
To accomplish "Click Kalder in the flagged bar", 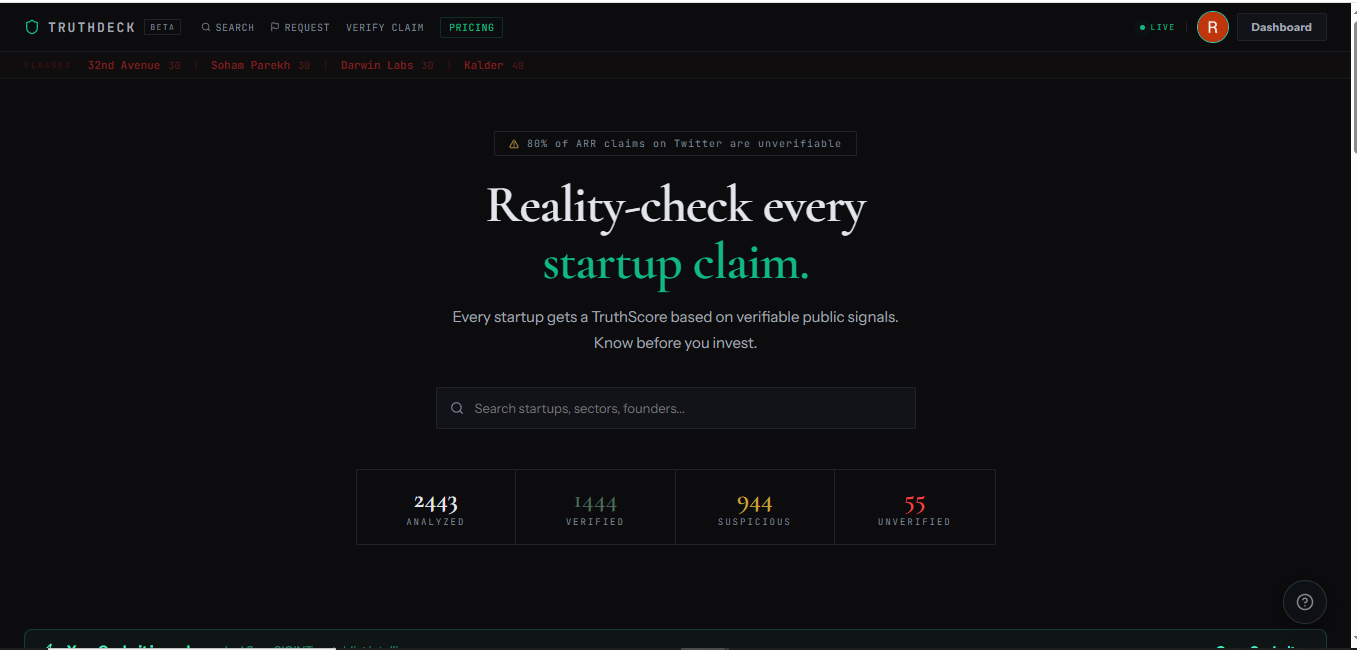I will [x=484, y=65].
